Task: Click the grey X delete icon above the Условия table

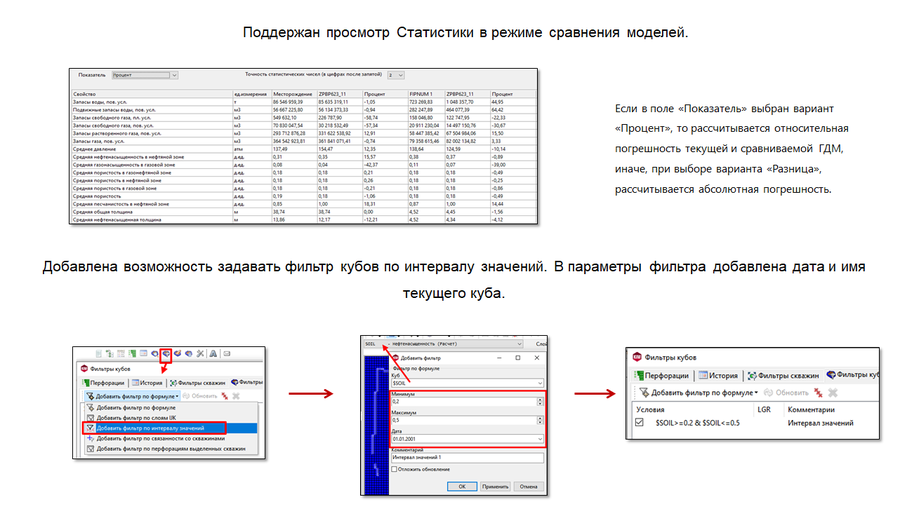Action: coord(833,393)
